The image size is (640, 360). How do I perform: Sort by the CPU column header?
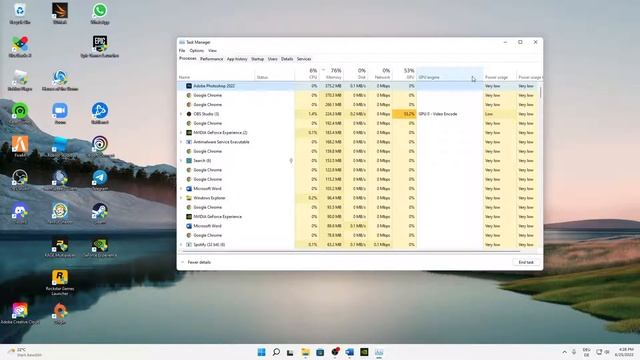pos(307,74)
